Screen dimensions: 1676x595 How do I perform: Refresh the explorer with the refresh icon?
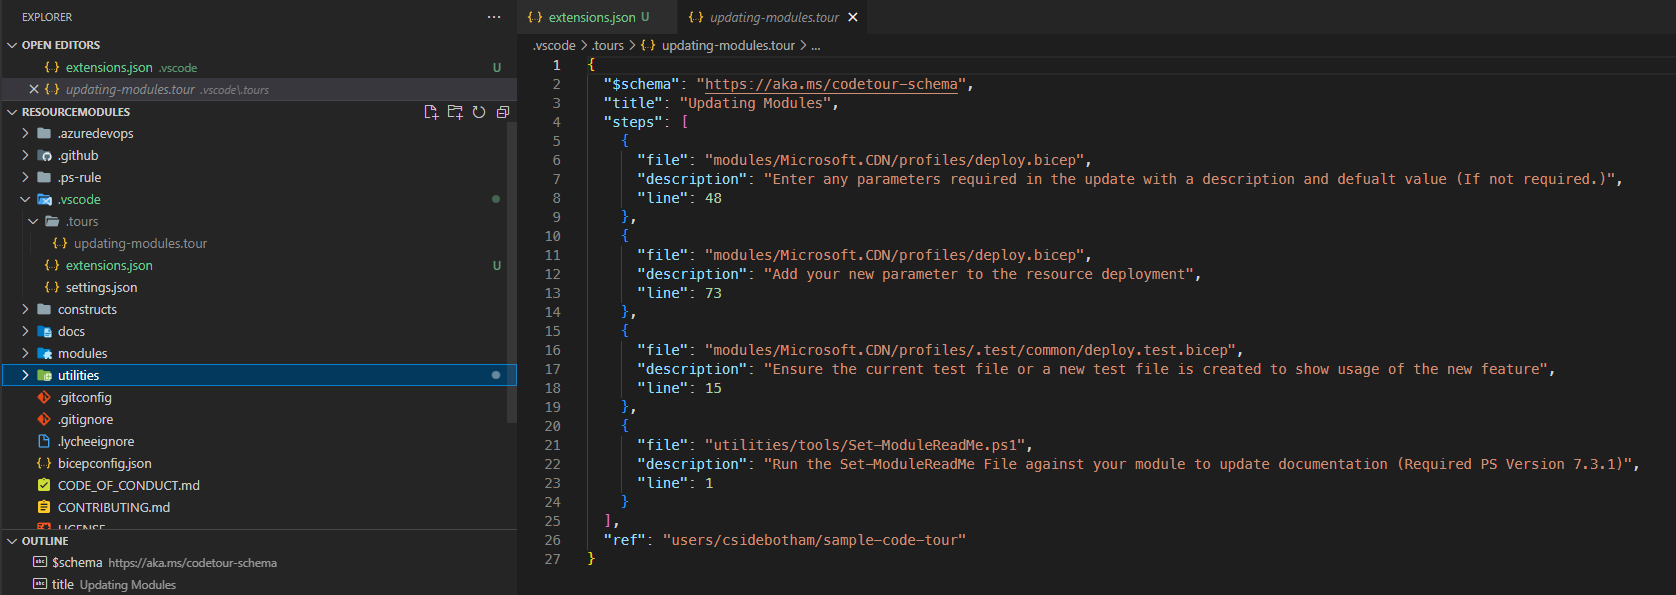479,112
